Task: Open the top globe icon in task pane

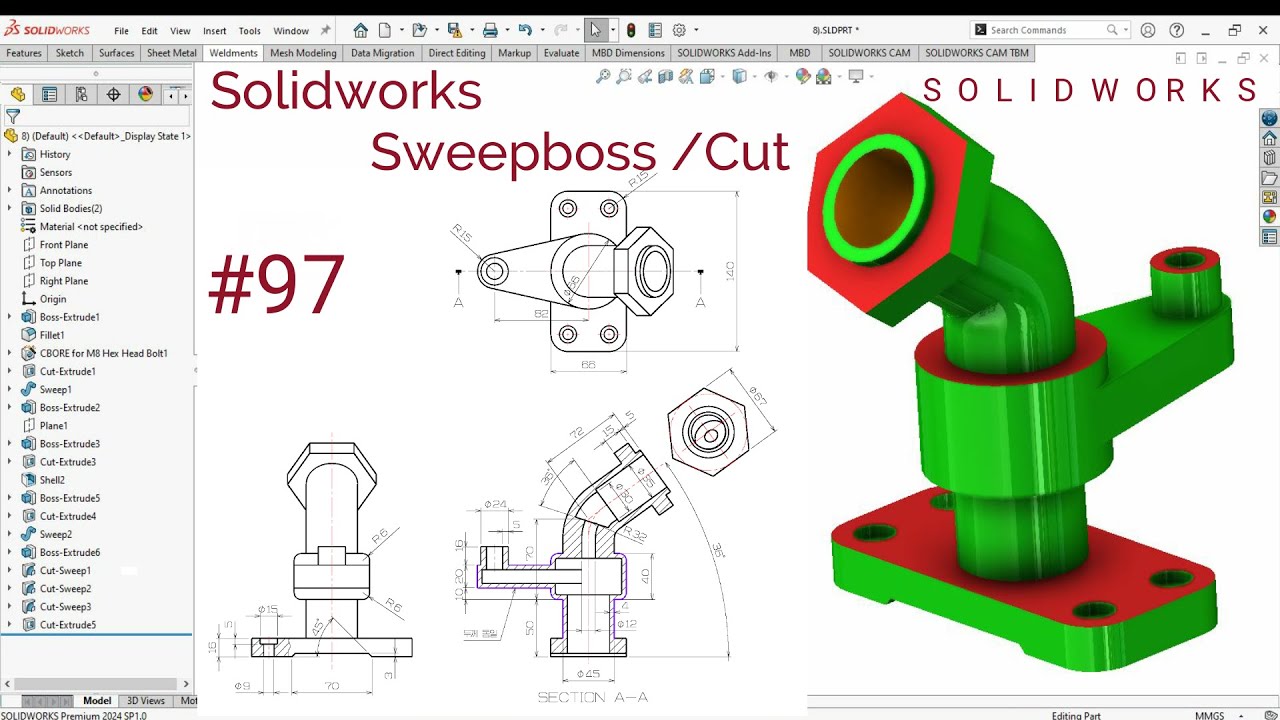Action: coord(1270,118)
